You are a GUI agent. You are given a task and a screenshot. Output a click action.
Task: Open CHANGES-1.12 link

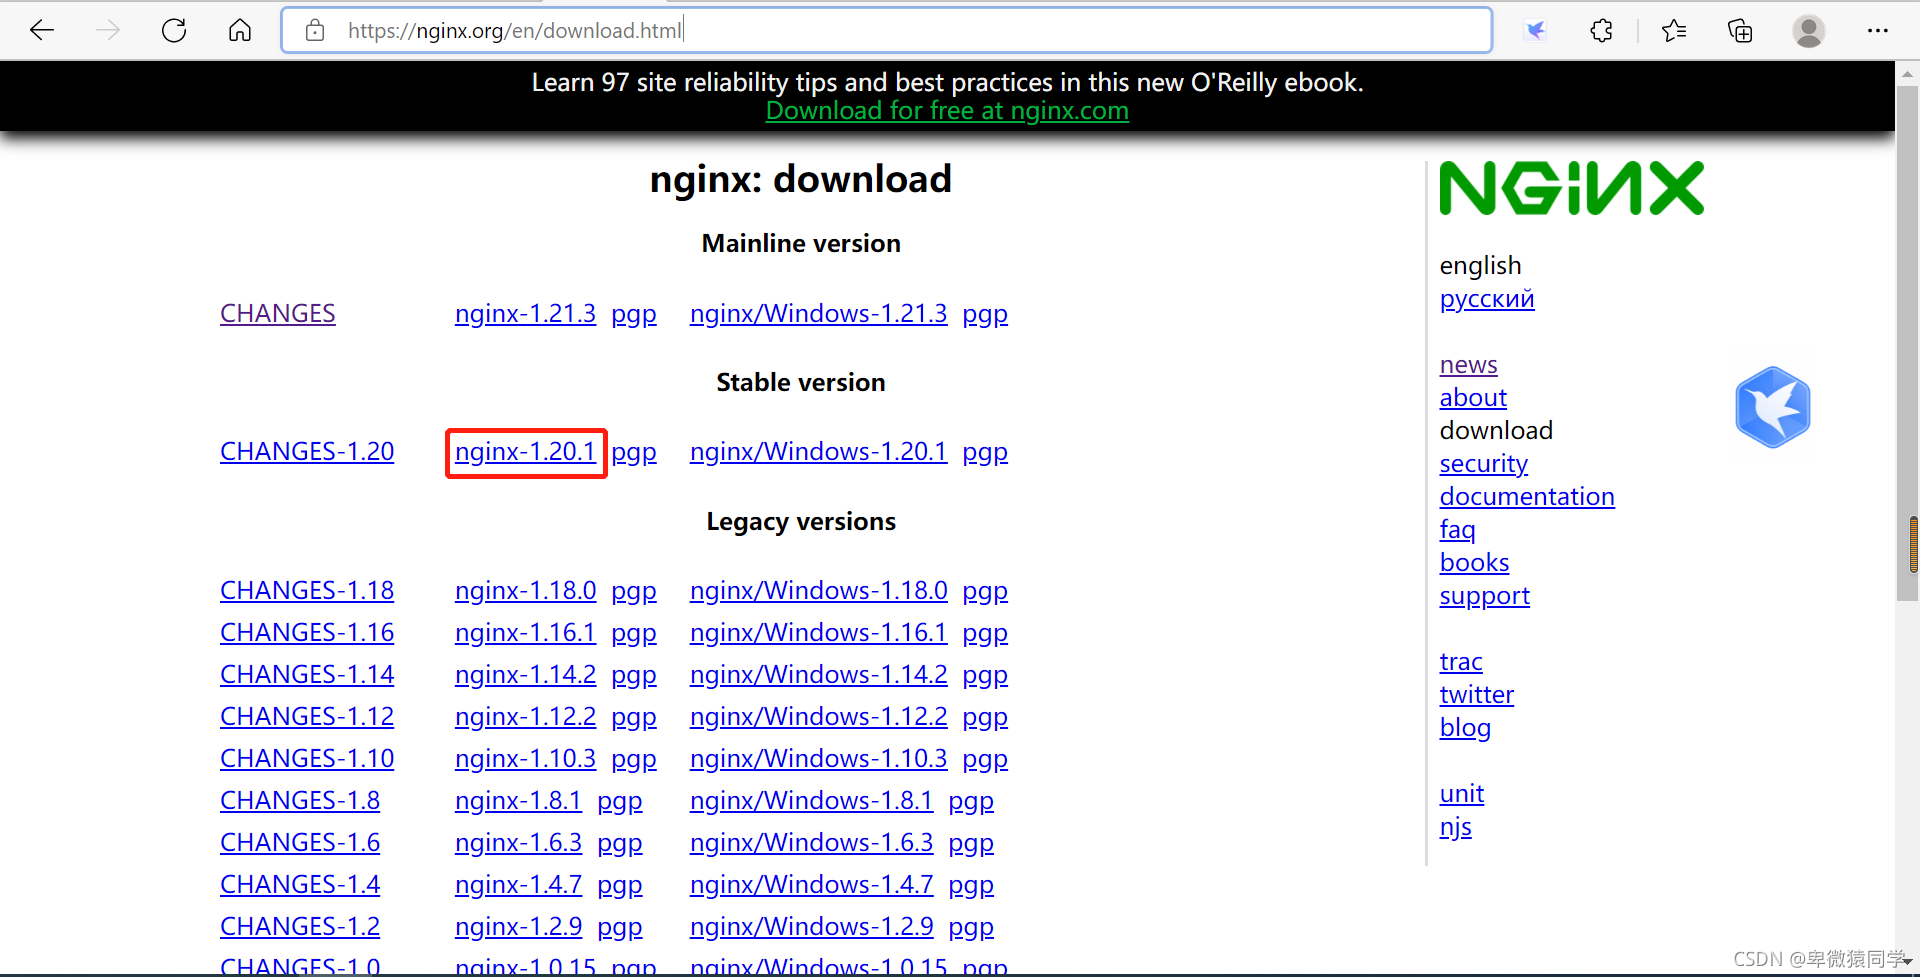pyautogui.click(x=307, y=717)
